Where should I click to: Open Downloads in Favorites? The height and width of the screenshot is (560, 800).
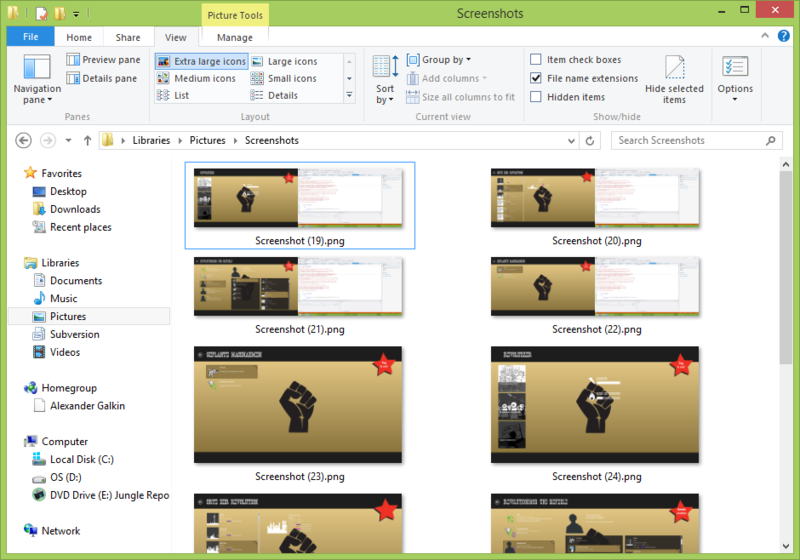point(67,209)
